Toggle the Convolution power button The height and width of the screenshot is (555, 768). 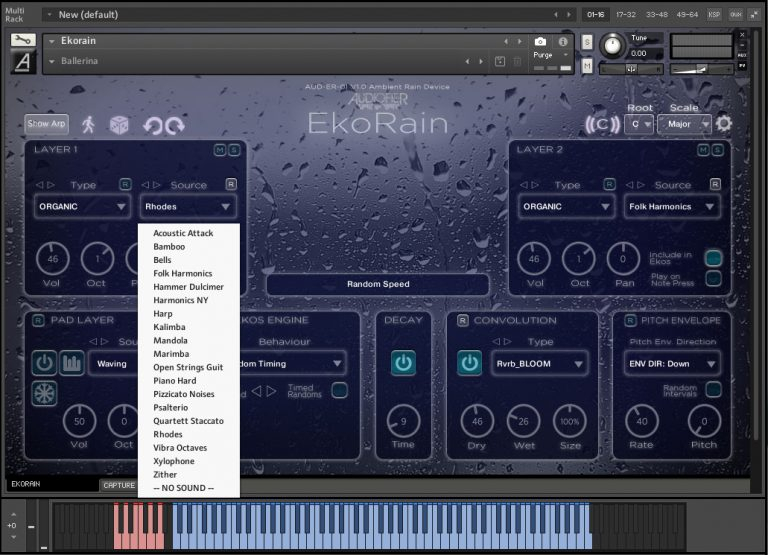pyautogui.click(x=469, y=363)
